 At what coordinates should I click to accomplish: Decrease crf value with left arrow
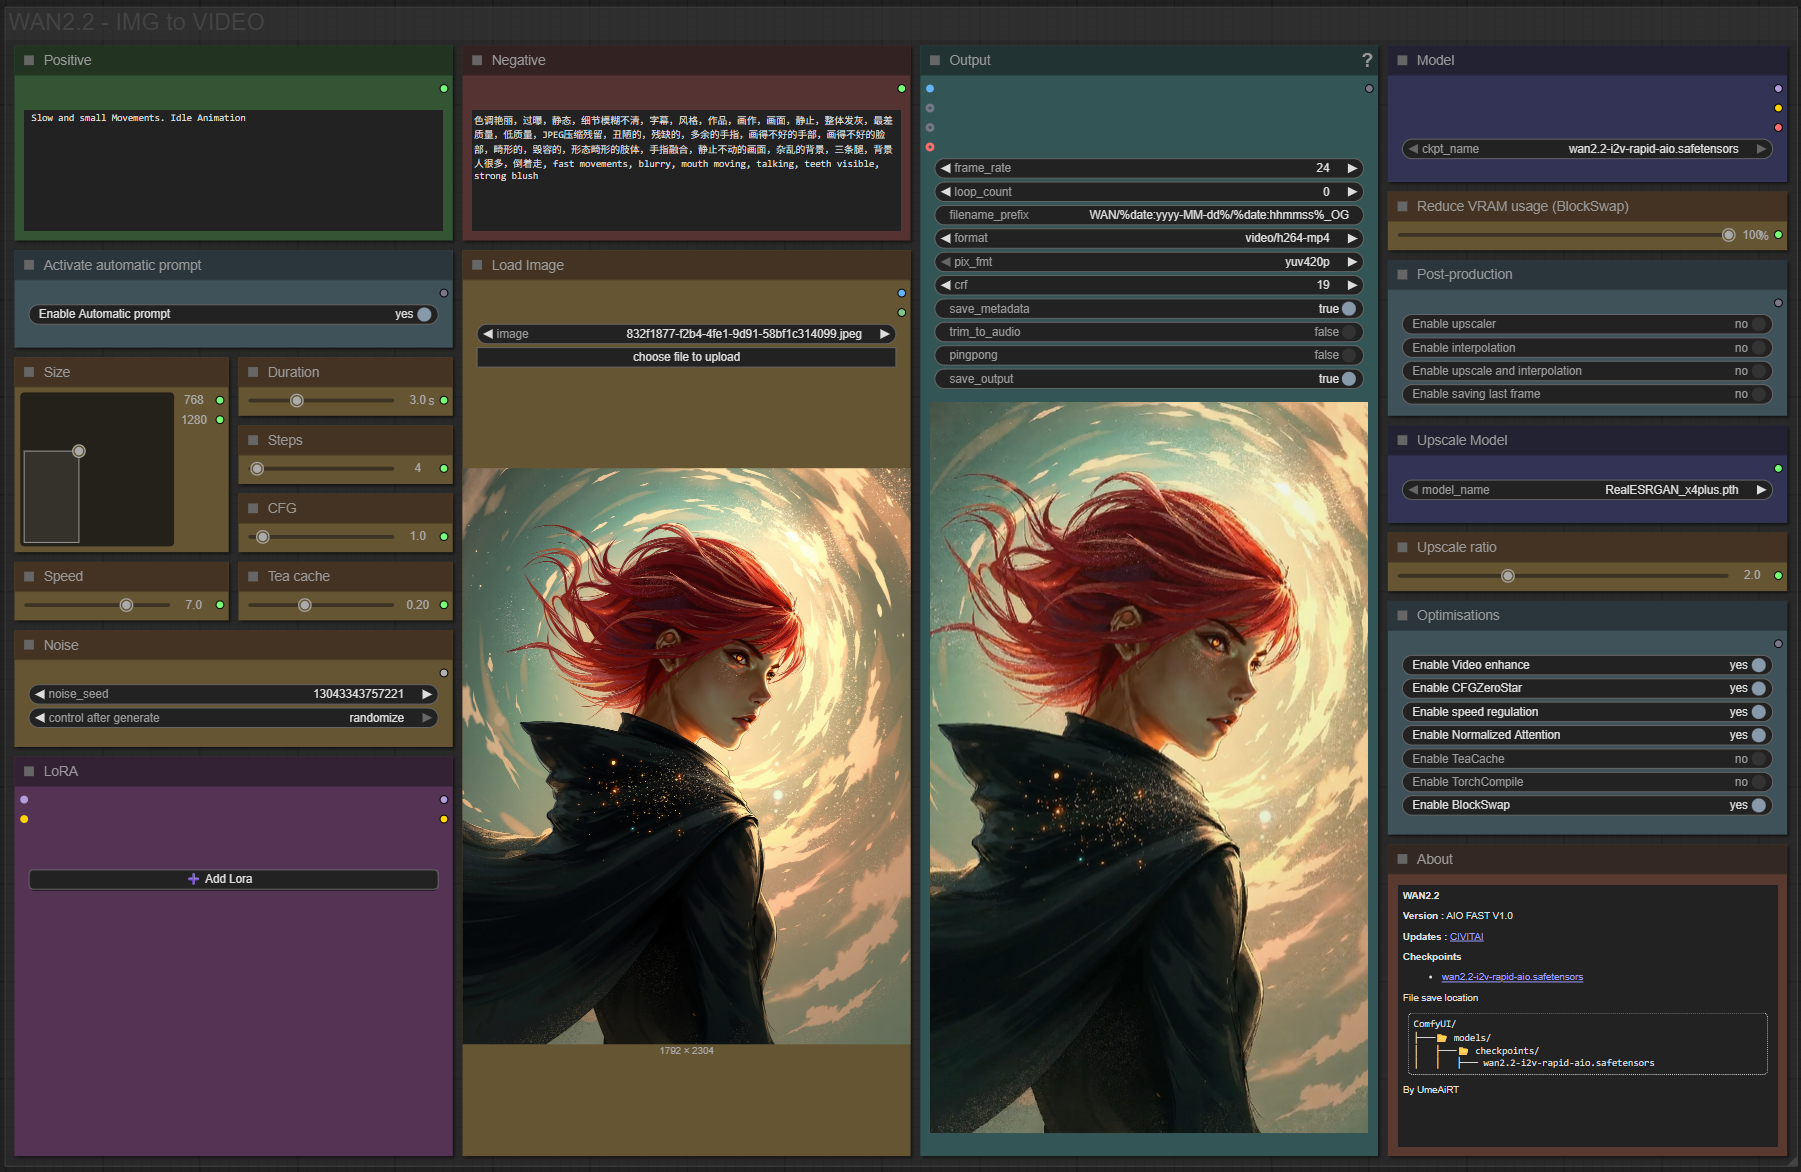pos(945,285)
